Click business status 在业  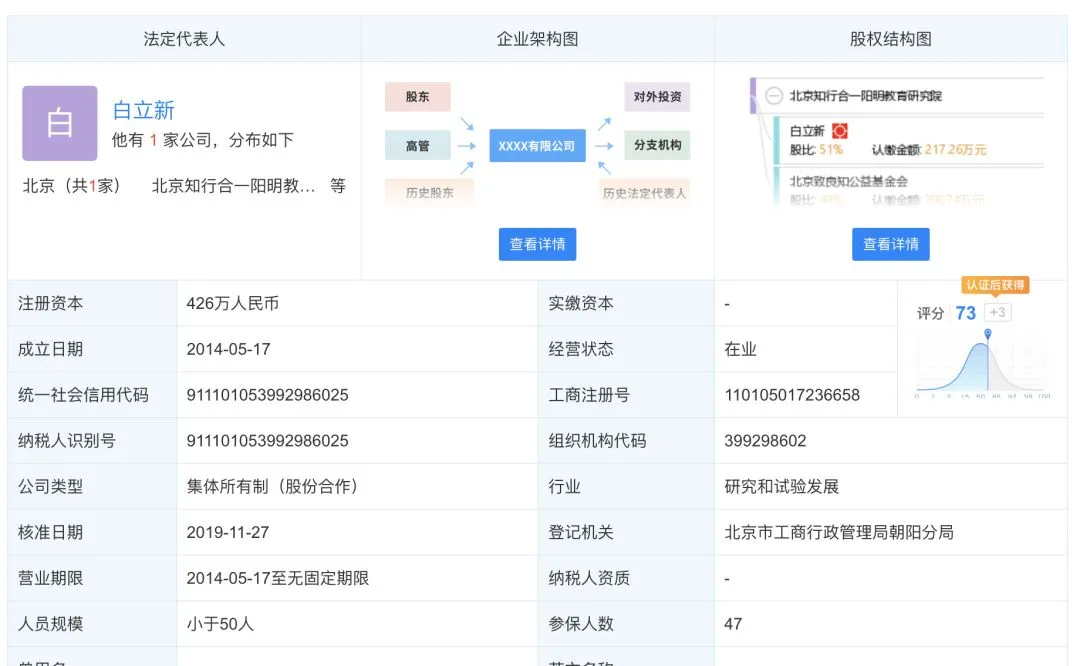[740, 349]
